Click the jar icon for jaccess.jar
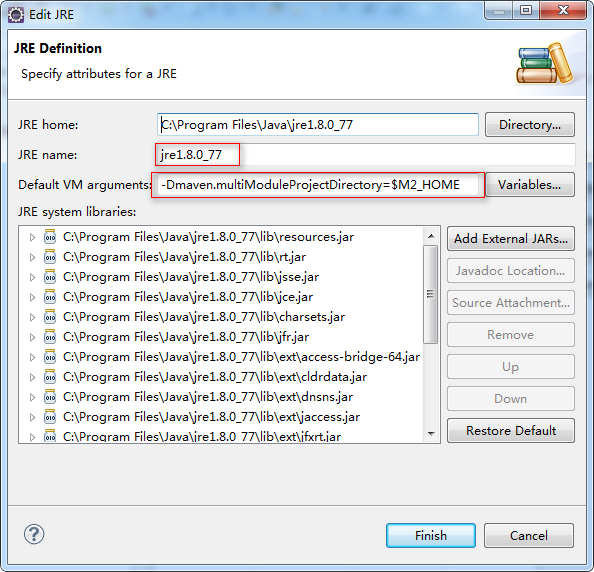Screen dimensions: 594x572 tap(50, 417)
